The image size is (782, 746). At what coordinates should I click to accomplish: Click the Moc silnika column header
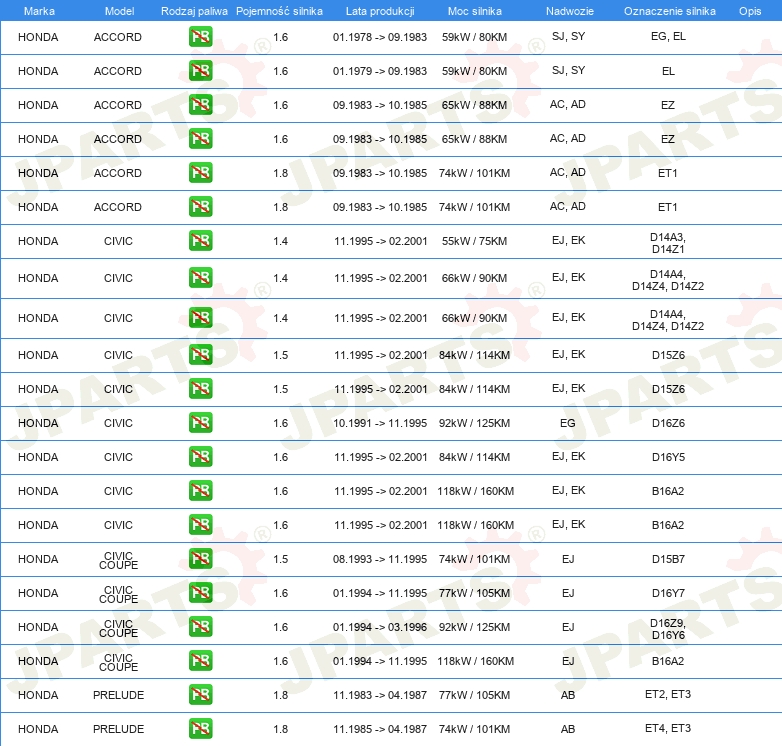[475, 11]
